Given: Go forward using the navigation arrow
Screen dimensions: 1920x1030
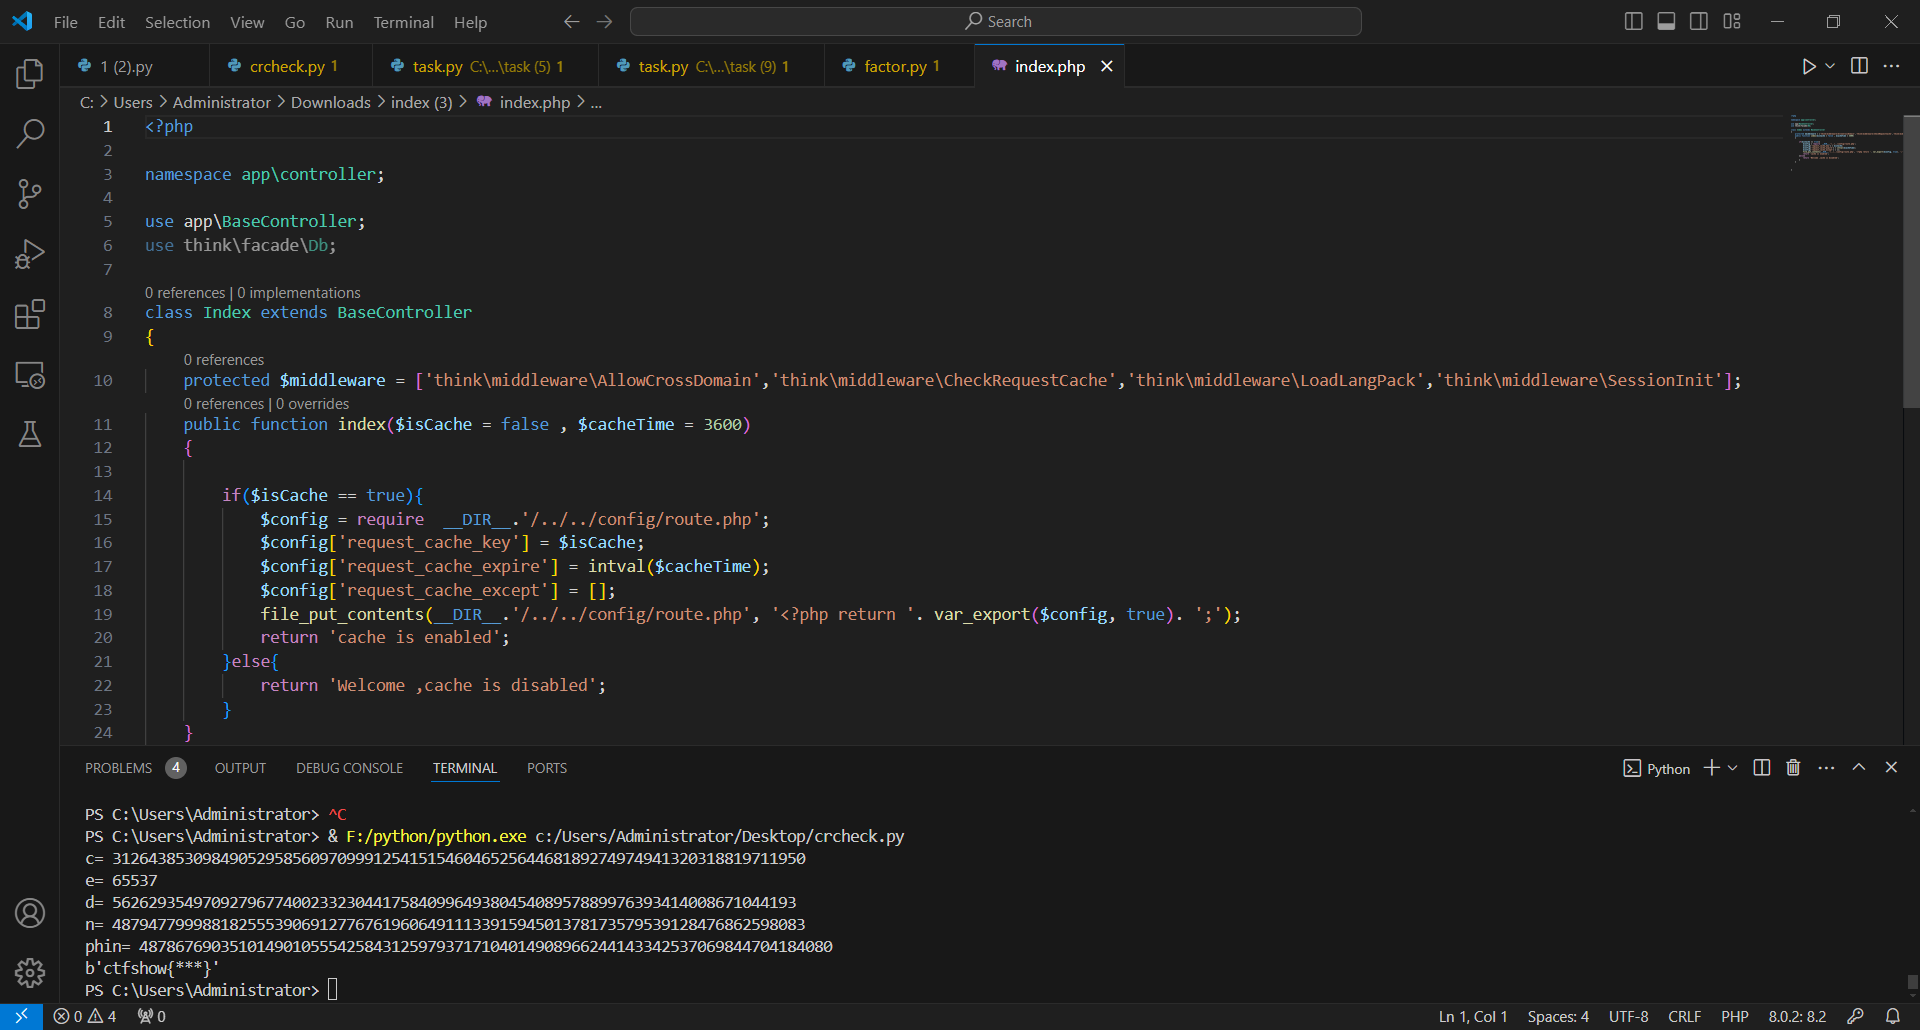Looking at the screenshot, I should tap(605, 22).
